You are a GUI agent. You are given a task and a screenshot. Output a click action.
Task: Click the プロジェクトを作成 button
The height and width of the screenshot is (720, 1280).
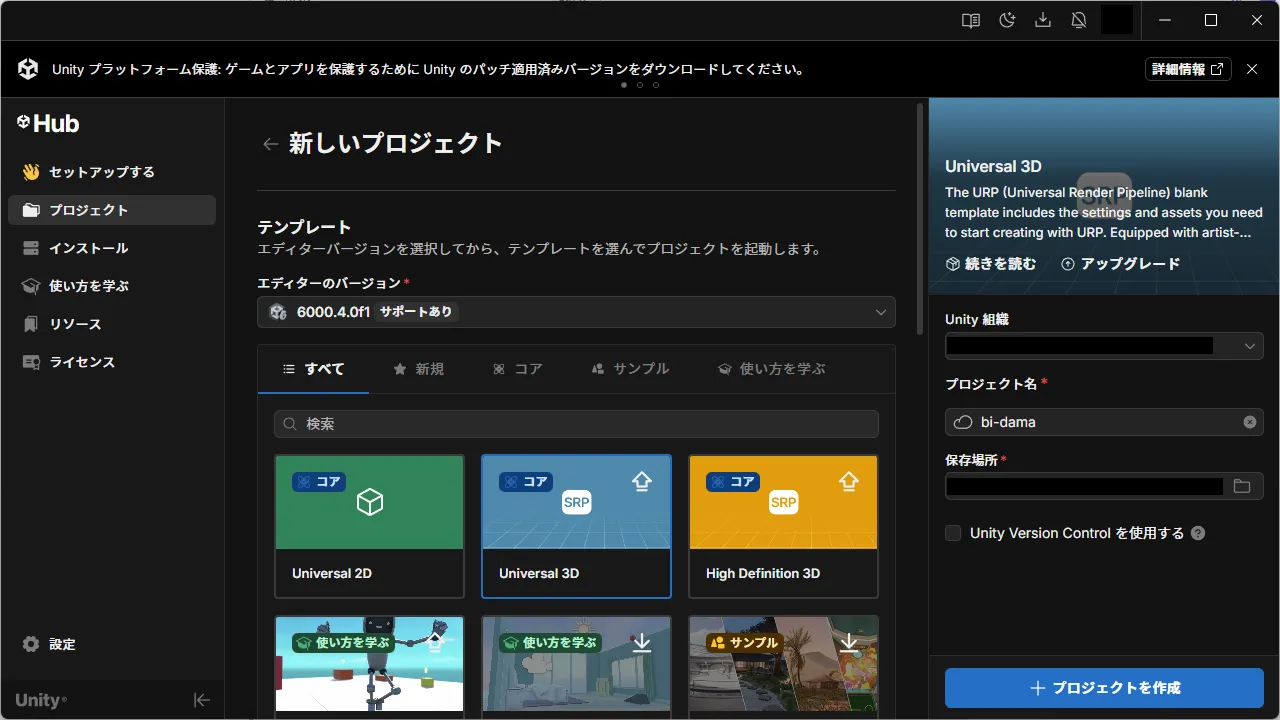pos(1103,687)
